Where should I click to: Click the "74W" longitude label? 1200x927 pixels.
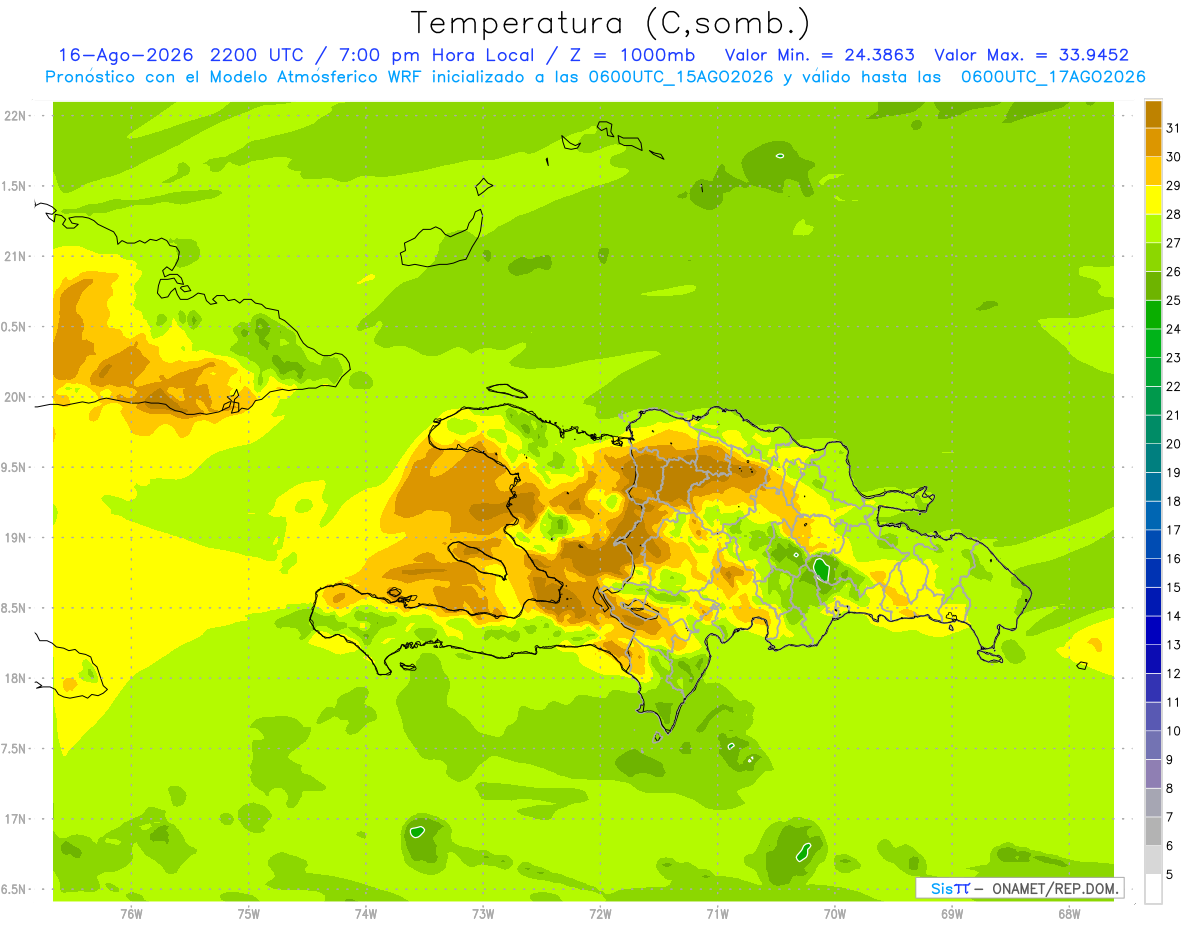tap(365, 913)
